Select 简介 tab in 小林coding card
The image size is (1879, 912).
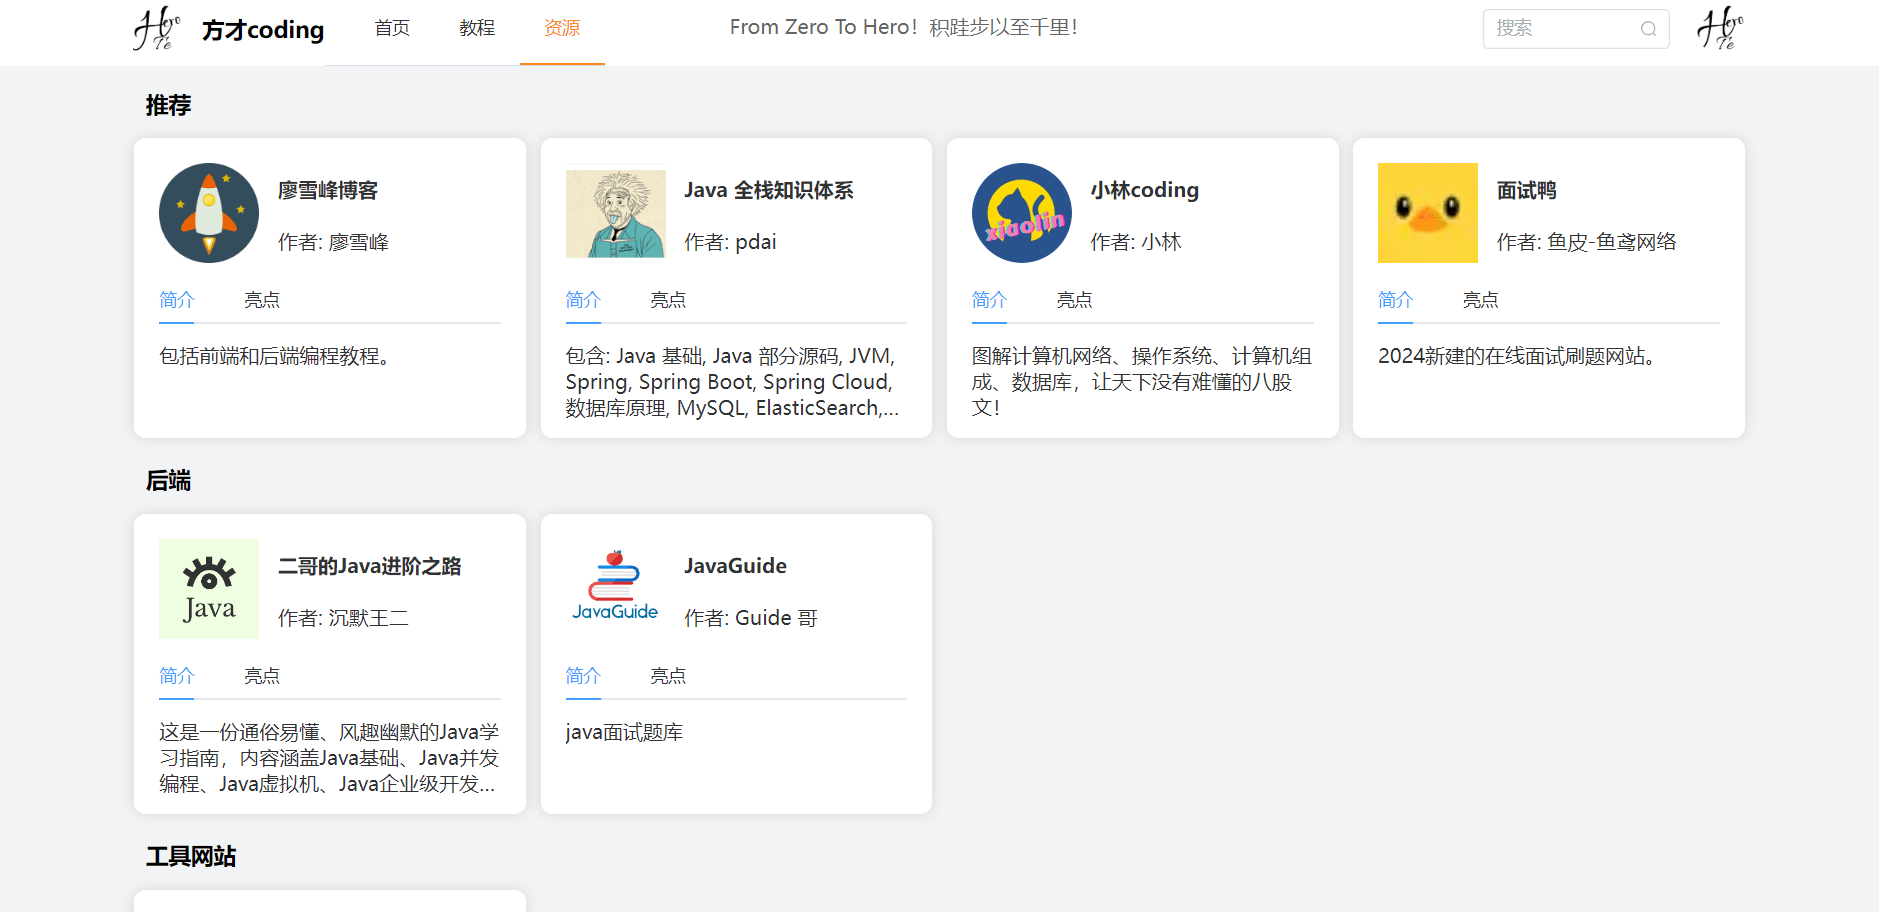coord(990,299)
